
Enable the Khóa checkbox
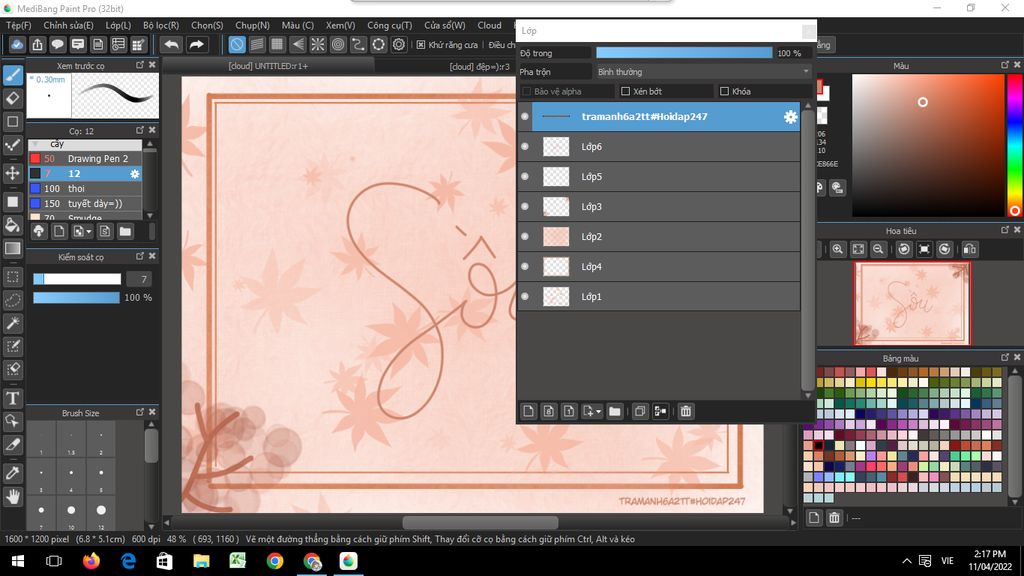(x=724, y=91)
